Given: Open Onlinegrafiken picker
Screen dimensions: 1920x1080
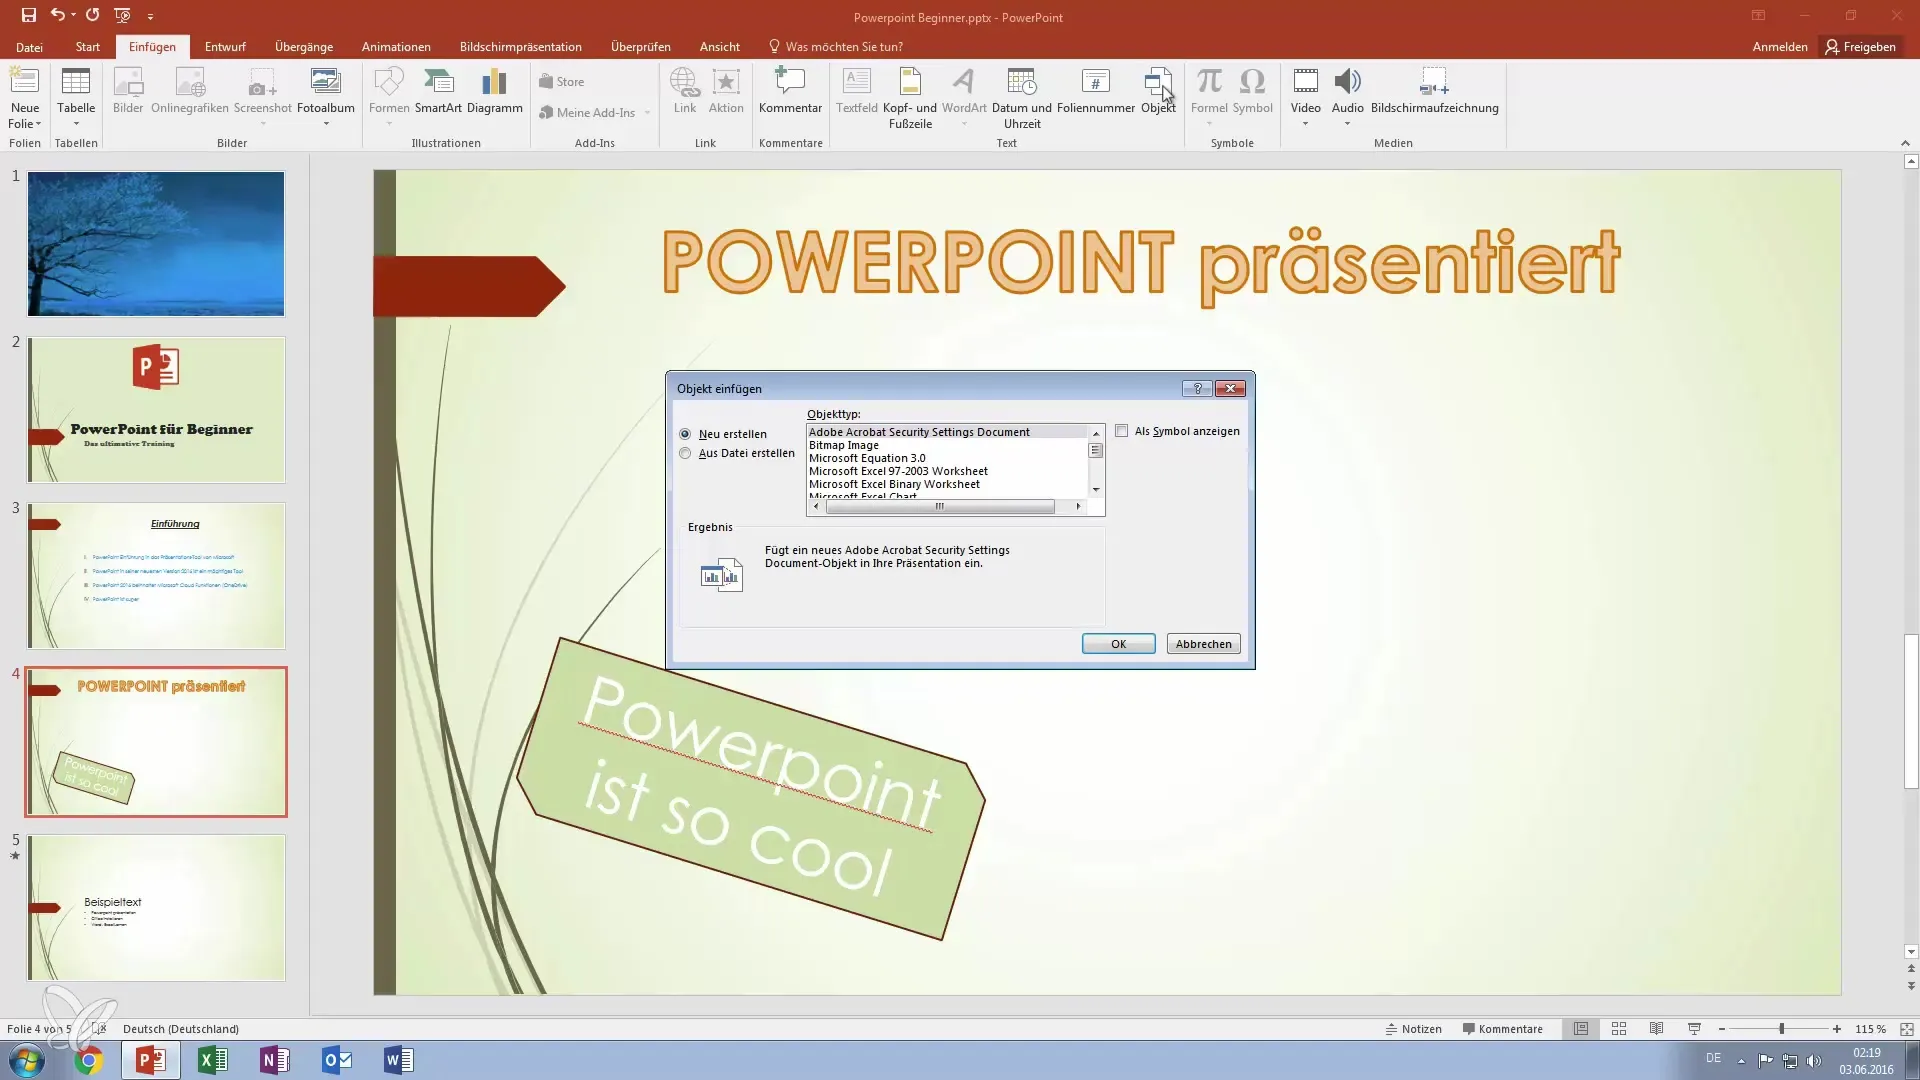Looking at the screenshot, I should (x=190, y=90).
